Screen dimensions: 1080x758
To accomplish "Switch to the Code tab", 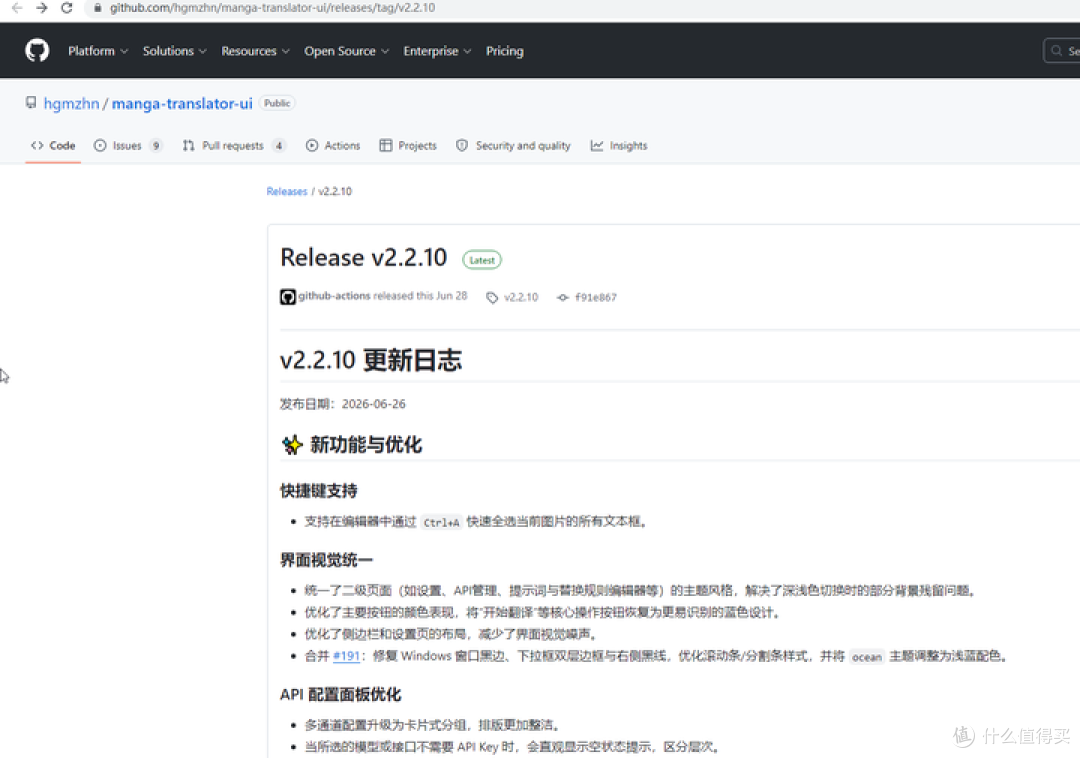I will (x=53, y=145).
